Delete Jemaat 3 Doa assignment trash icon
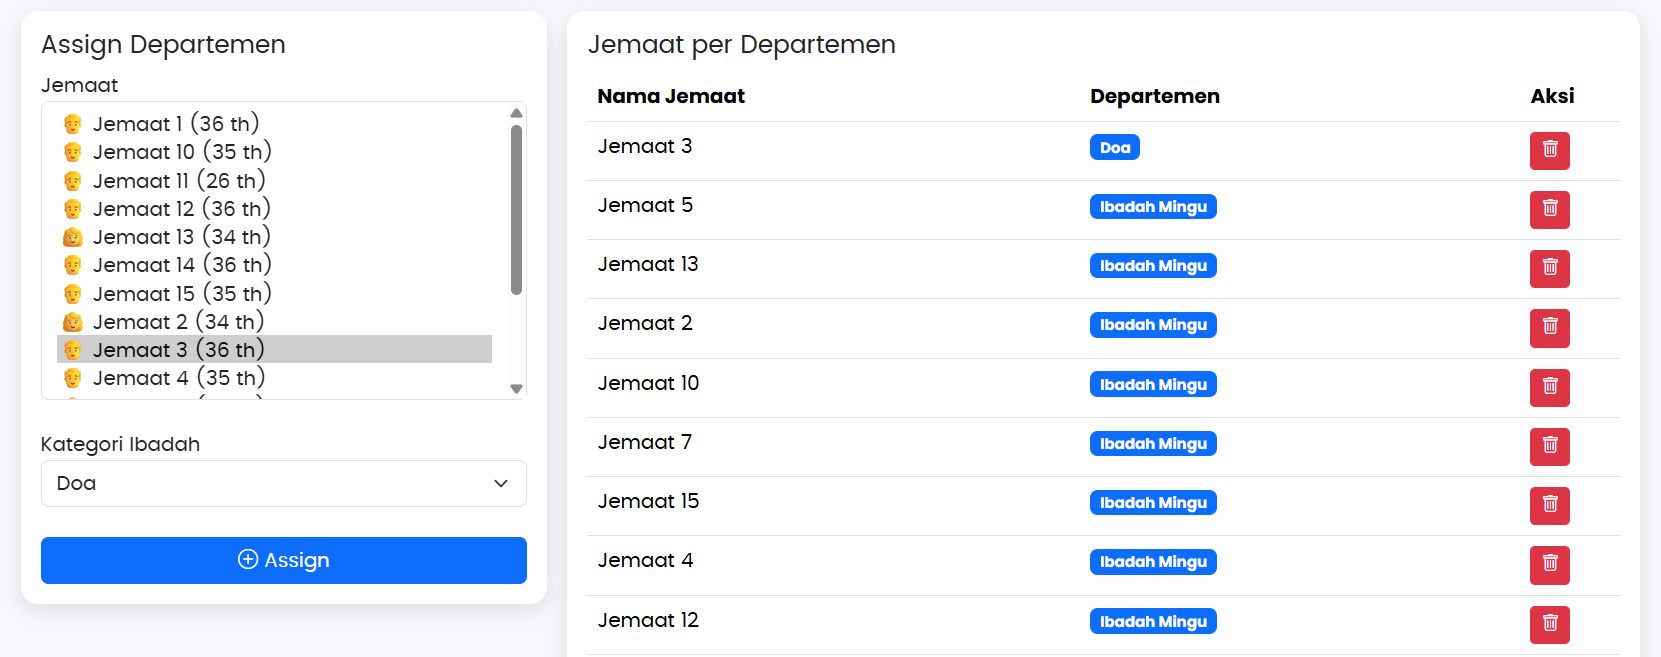Viewport: 1661px width, 657px height. click(x=1549, y=150)
